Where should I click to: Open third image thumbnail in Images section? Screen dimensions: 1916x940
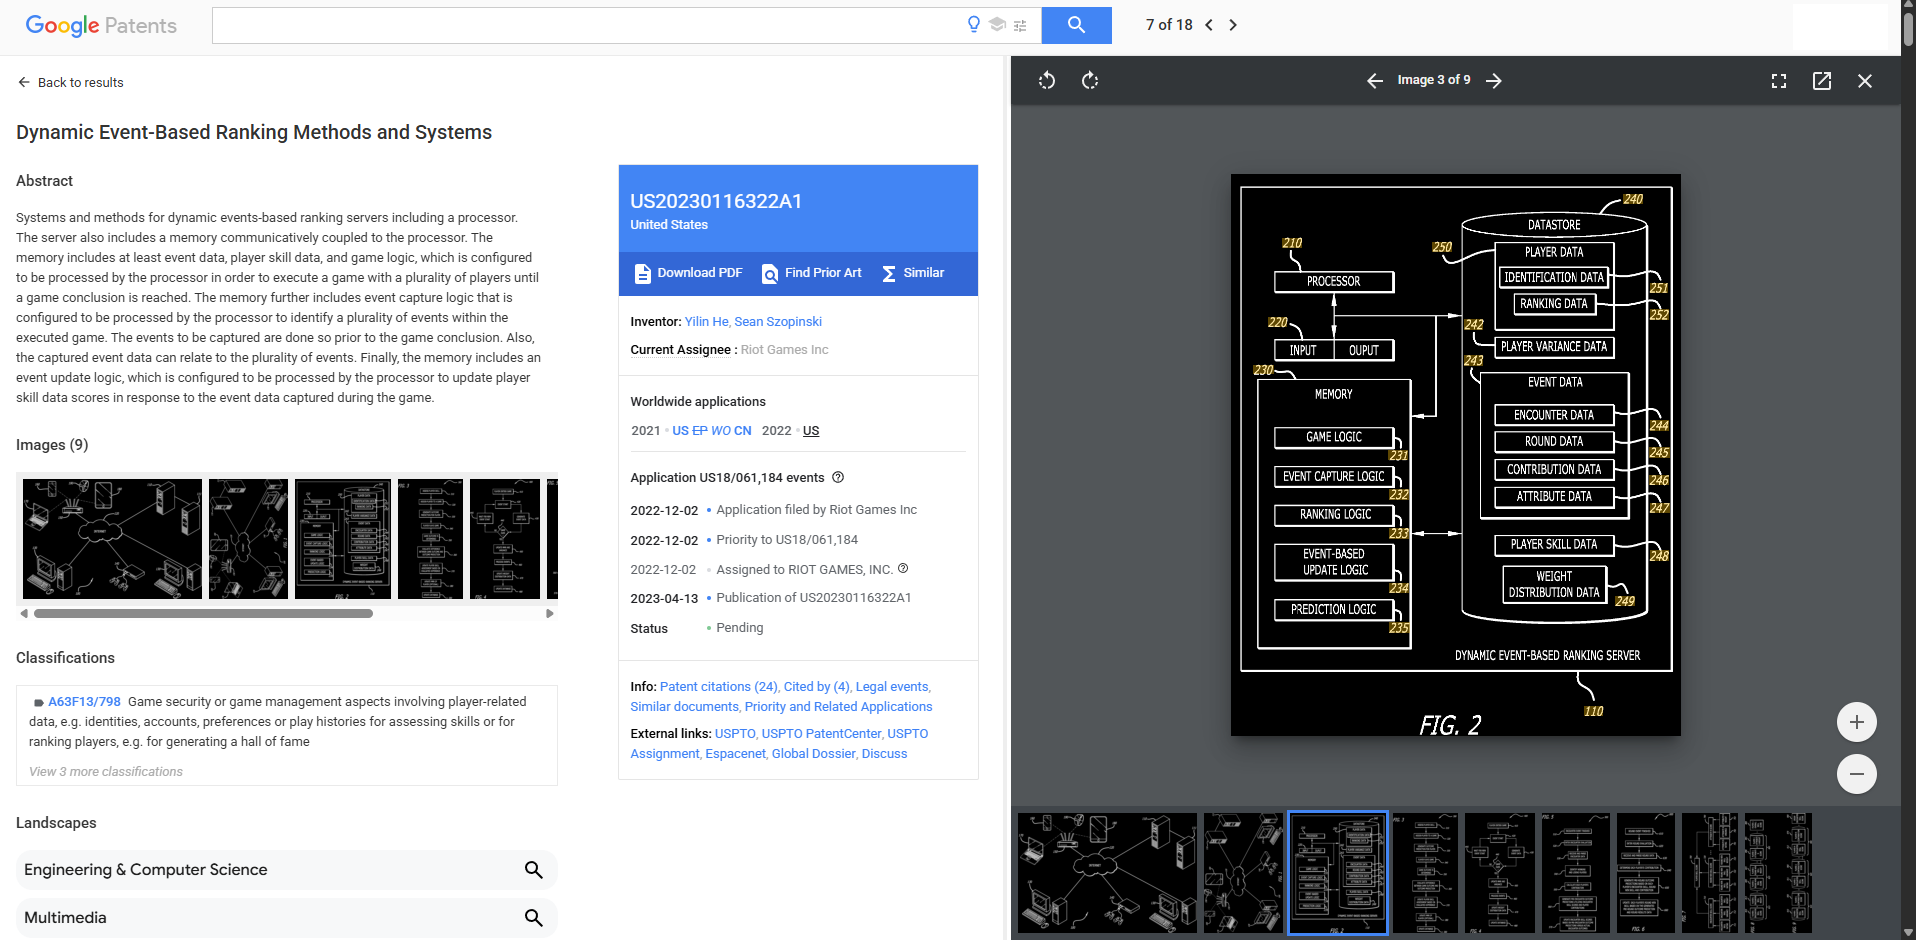pyautogui.click(x=343, y=538)
